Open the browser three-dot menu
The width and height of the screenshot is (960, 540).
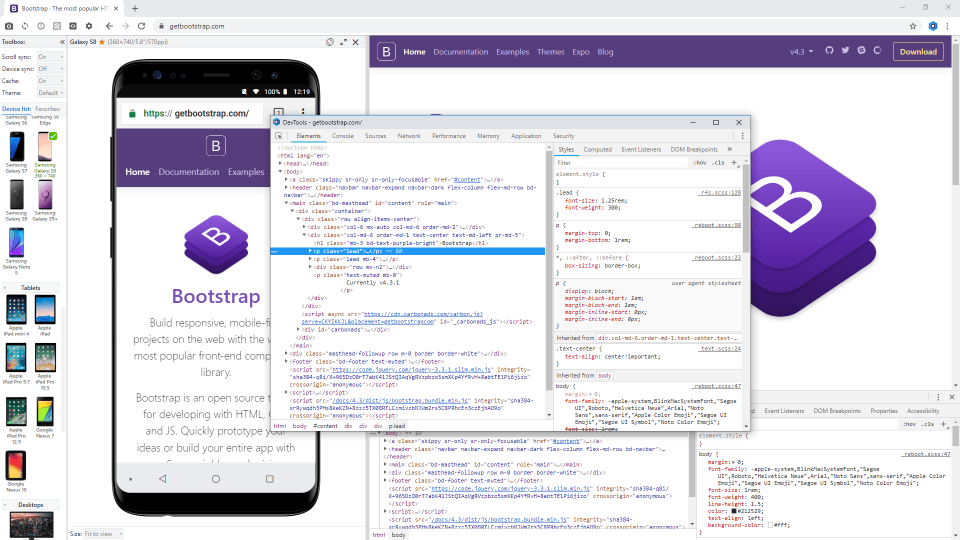tap(948, 26)
